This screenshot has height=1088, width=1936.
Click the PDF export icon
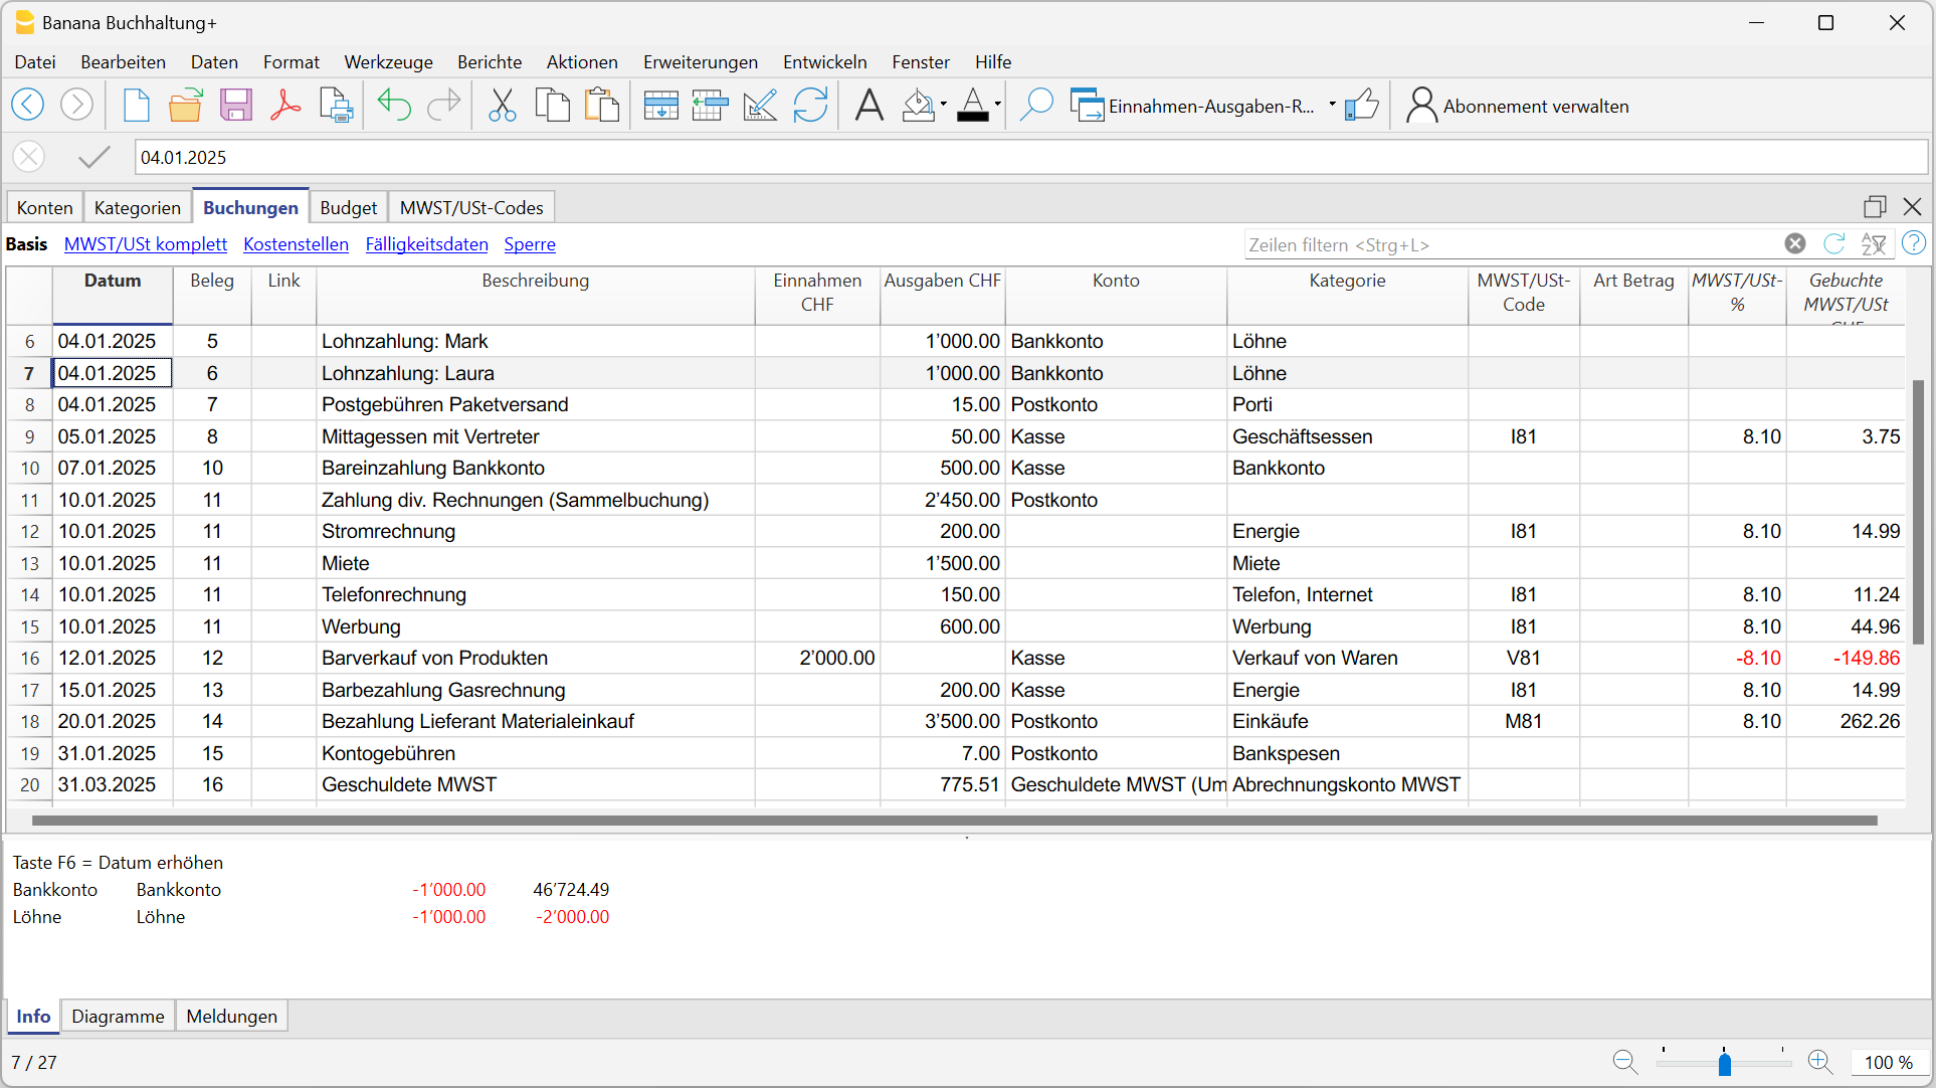(285, 105)
